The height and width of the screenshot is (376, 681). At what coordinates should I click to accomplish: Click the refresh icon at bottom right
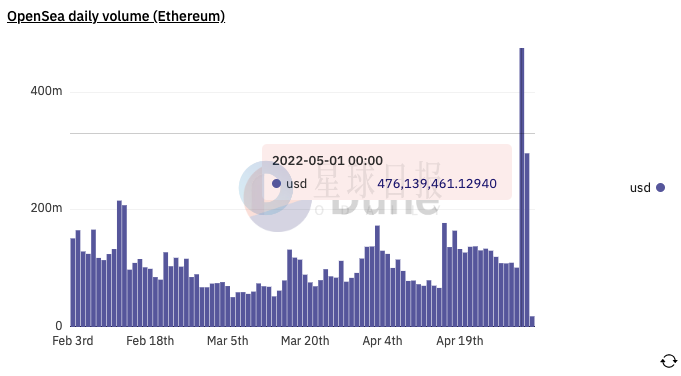tap(669, 361)
